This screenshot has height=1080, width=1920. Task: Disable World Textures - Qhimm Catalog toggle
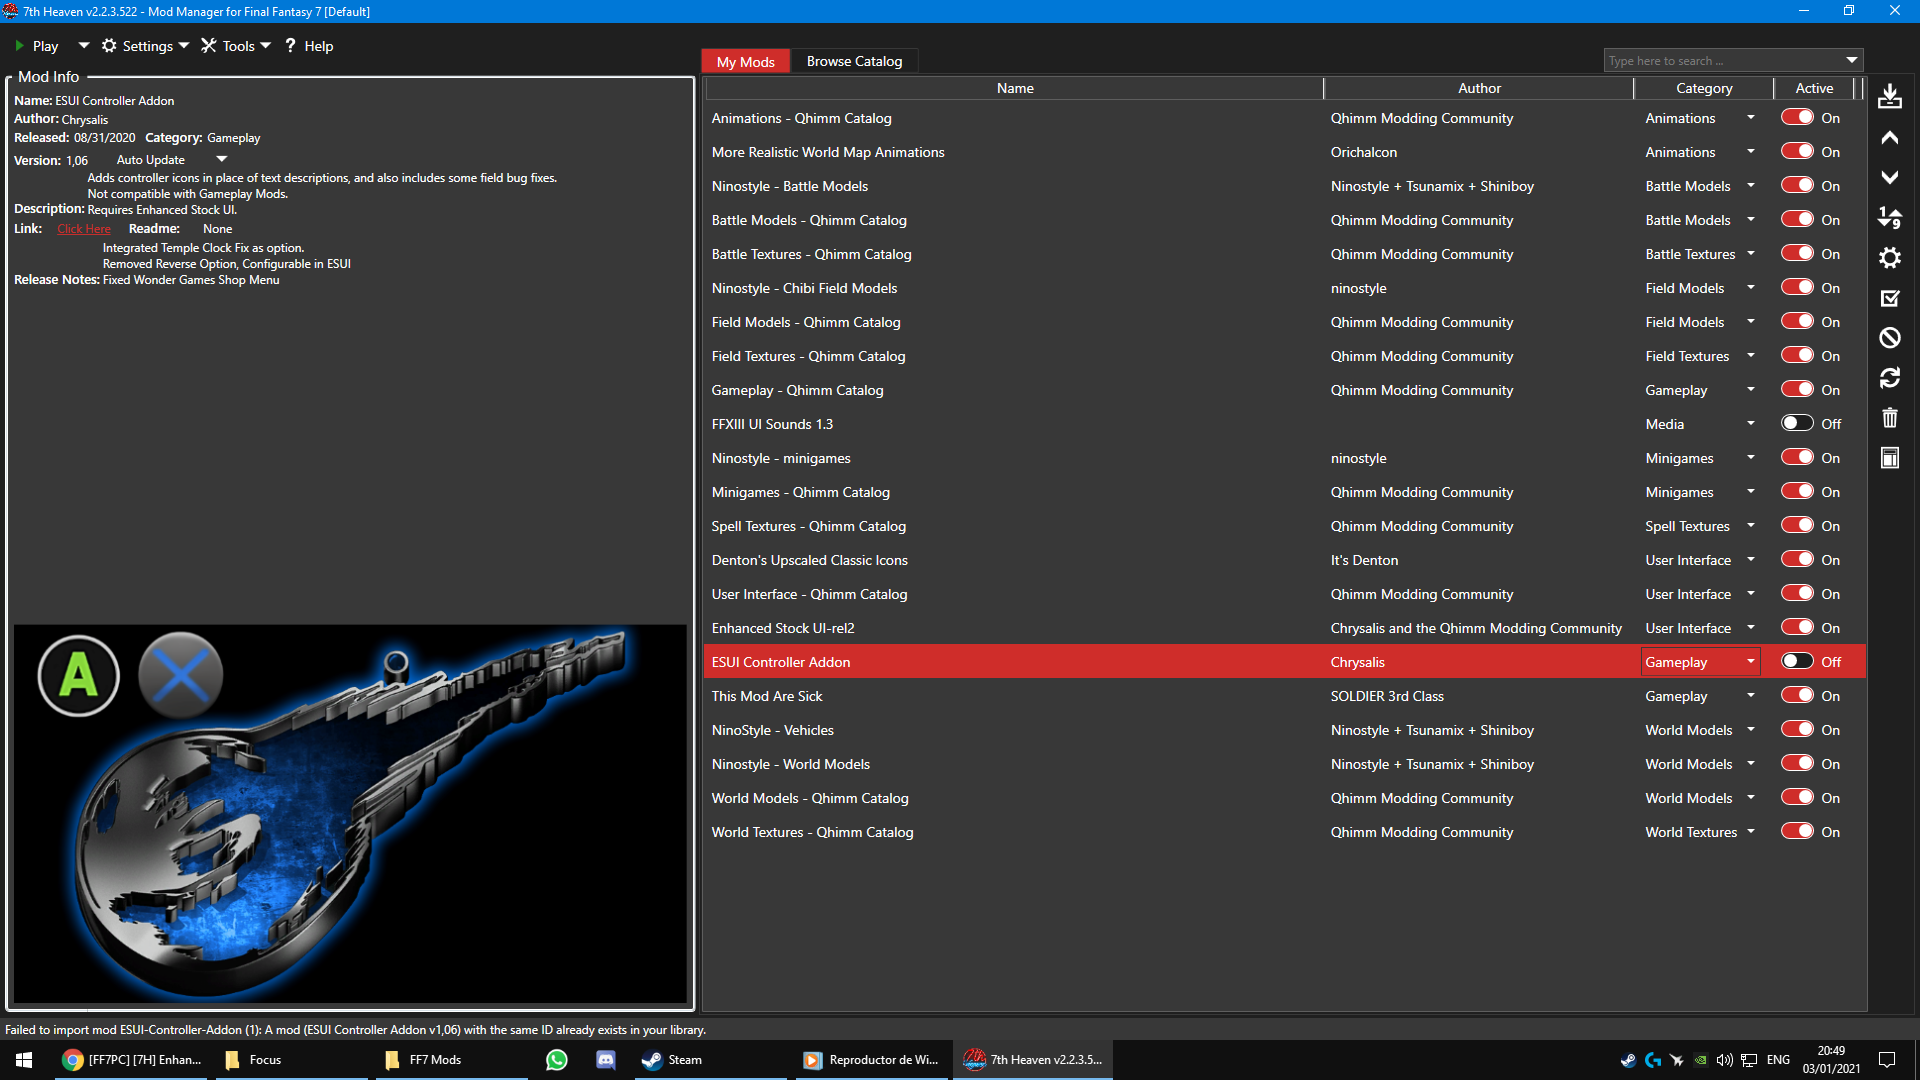(1797, 831)
